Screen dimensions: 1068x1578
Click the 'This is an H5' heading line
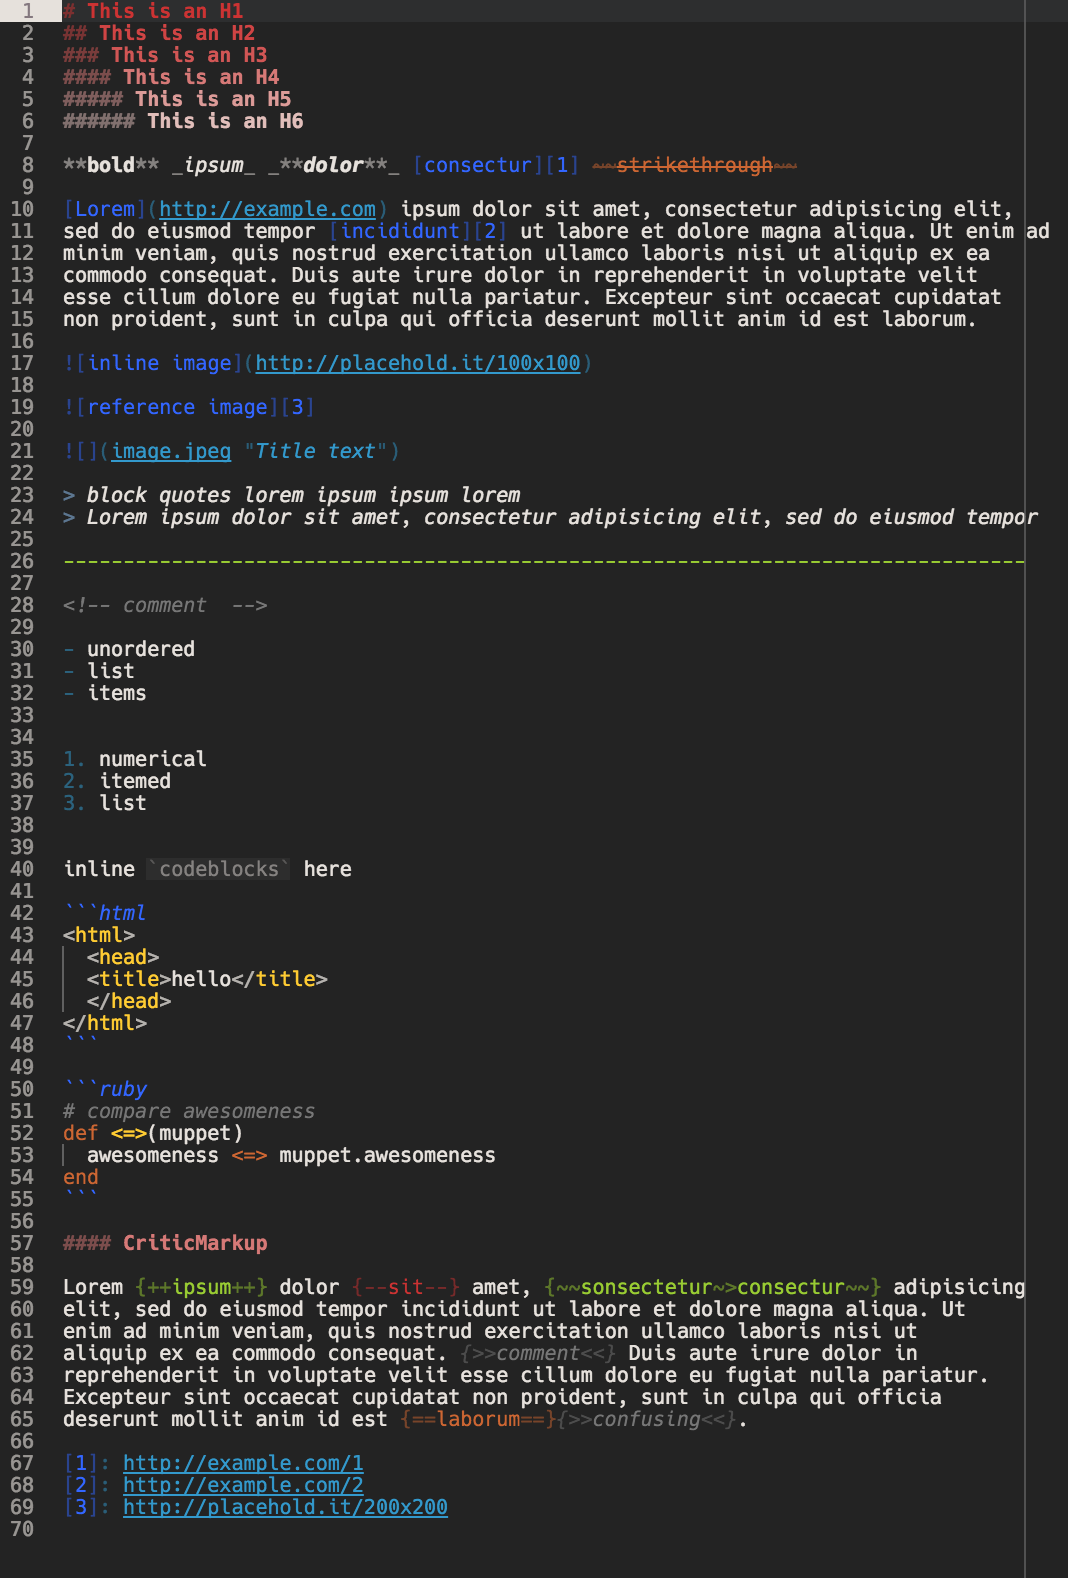coord(177,99)
